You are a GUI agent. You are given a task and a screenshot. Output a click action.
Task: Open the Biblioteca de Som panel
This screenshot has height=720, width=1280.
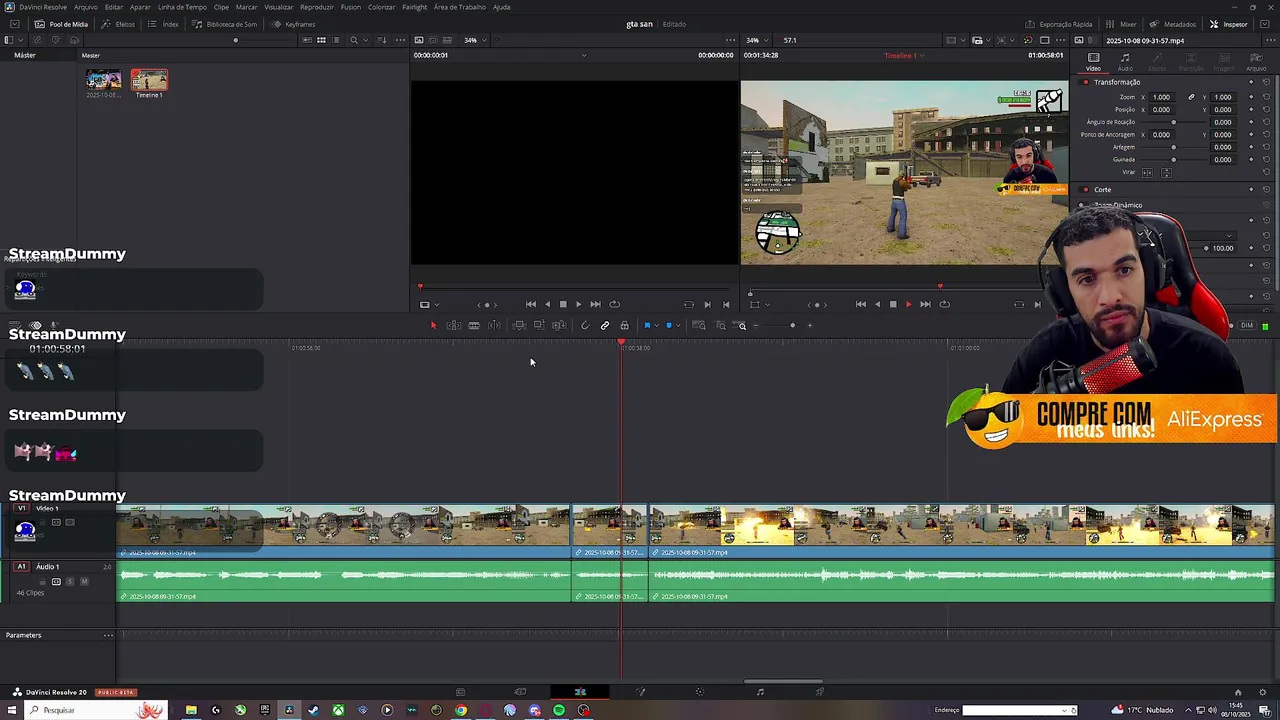225,24
